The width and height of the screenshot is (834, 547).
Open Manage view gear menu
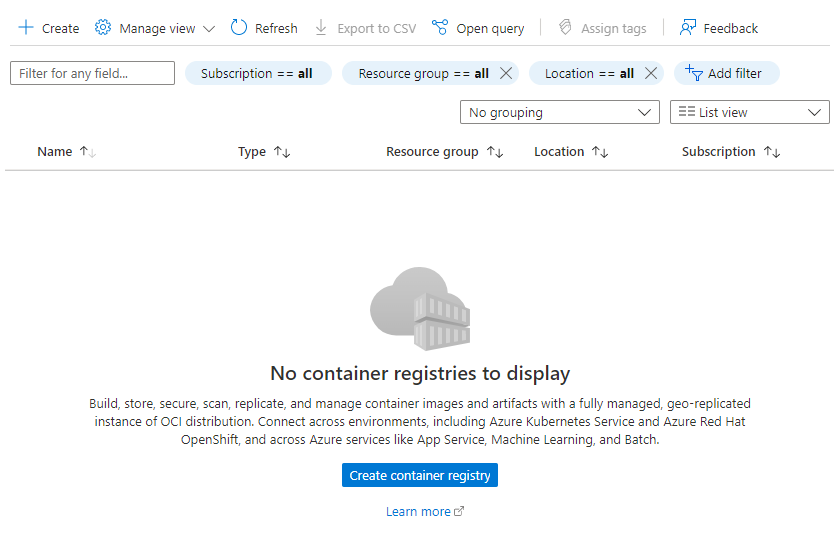click(x=103, y=28)
